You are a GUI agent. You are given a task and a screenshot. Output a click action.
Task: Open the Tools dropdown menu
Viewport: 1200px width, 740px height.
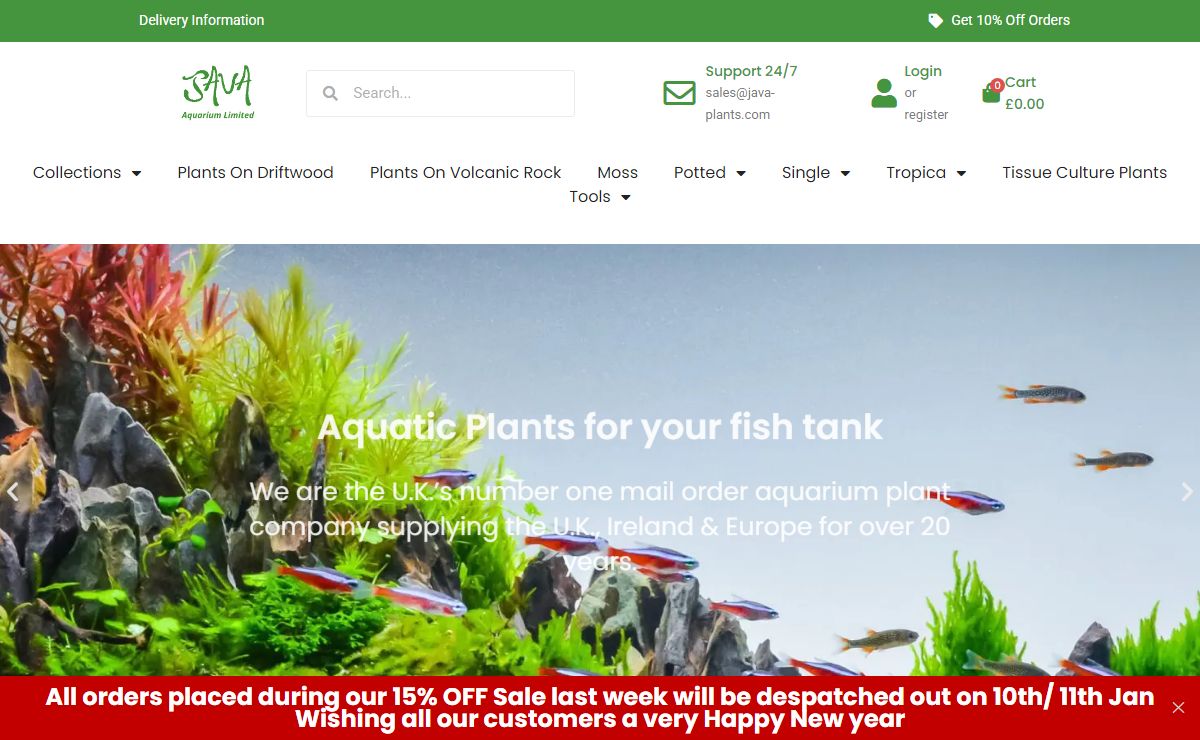[600, 197]
